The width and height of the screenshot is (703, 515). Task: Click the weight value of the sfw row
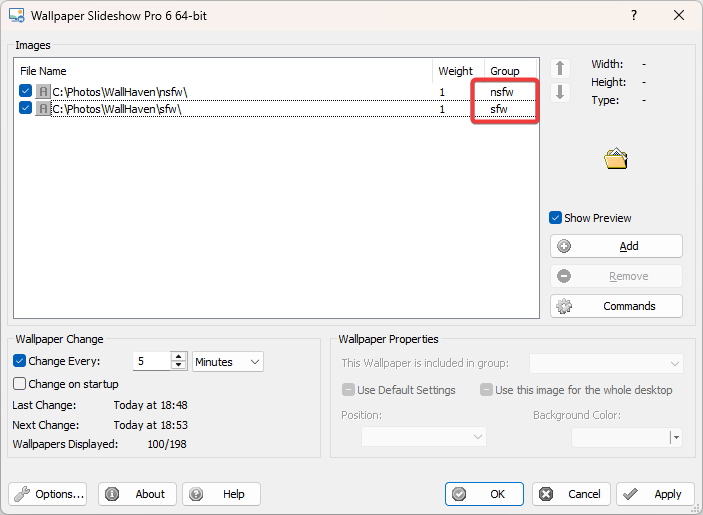pos(442,109)
